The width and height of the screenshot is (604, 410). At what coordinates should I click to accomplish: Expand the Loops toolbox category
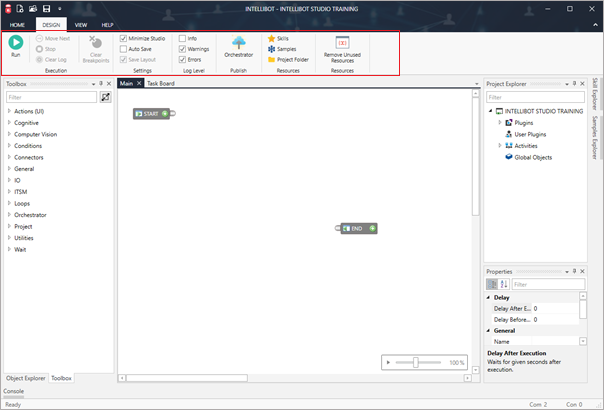pos(10,203)
